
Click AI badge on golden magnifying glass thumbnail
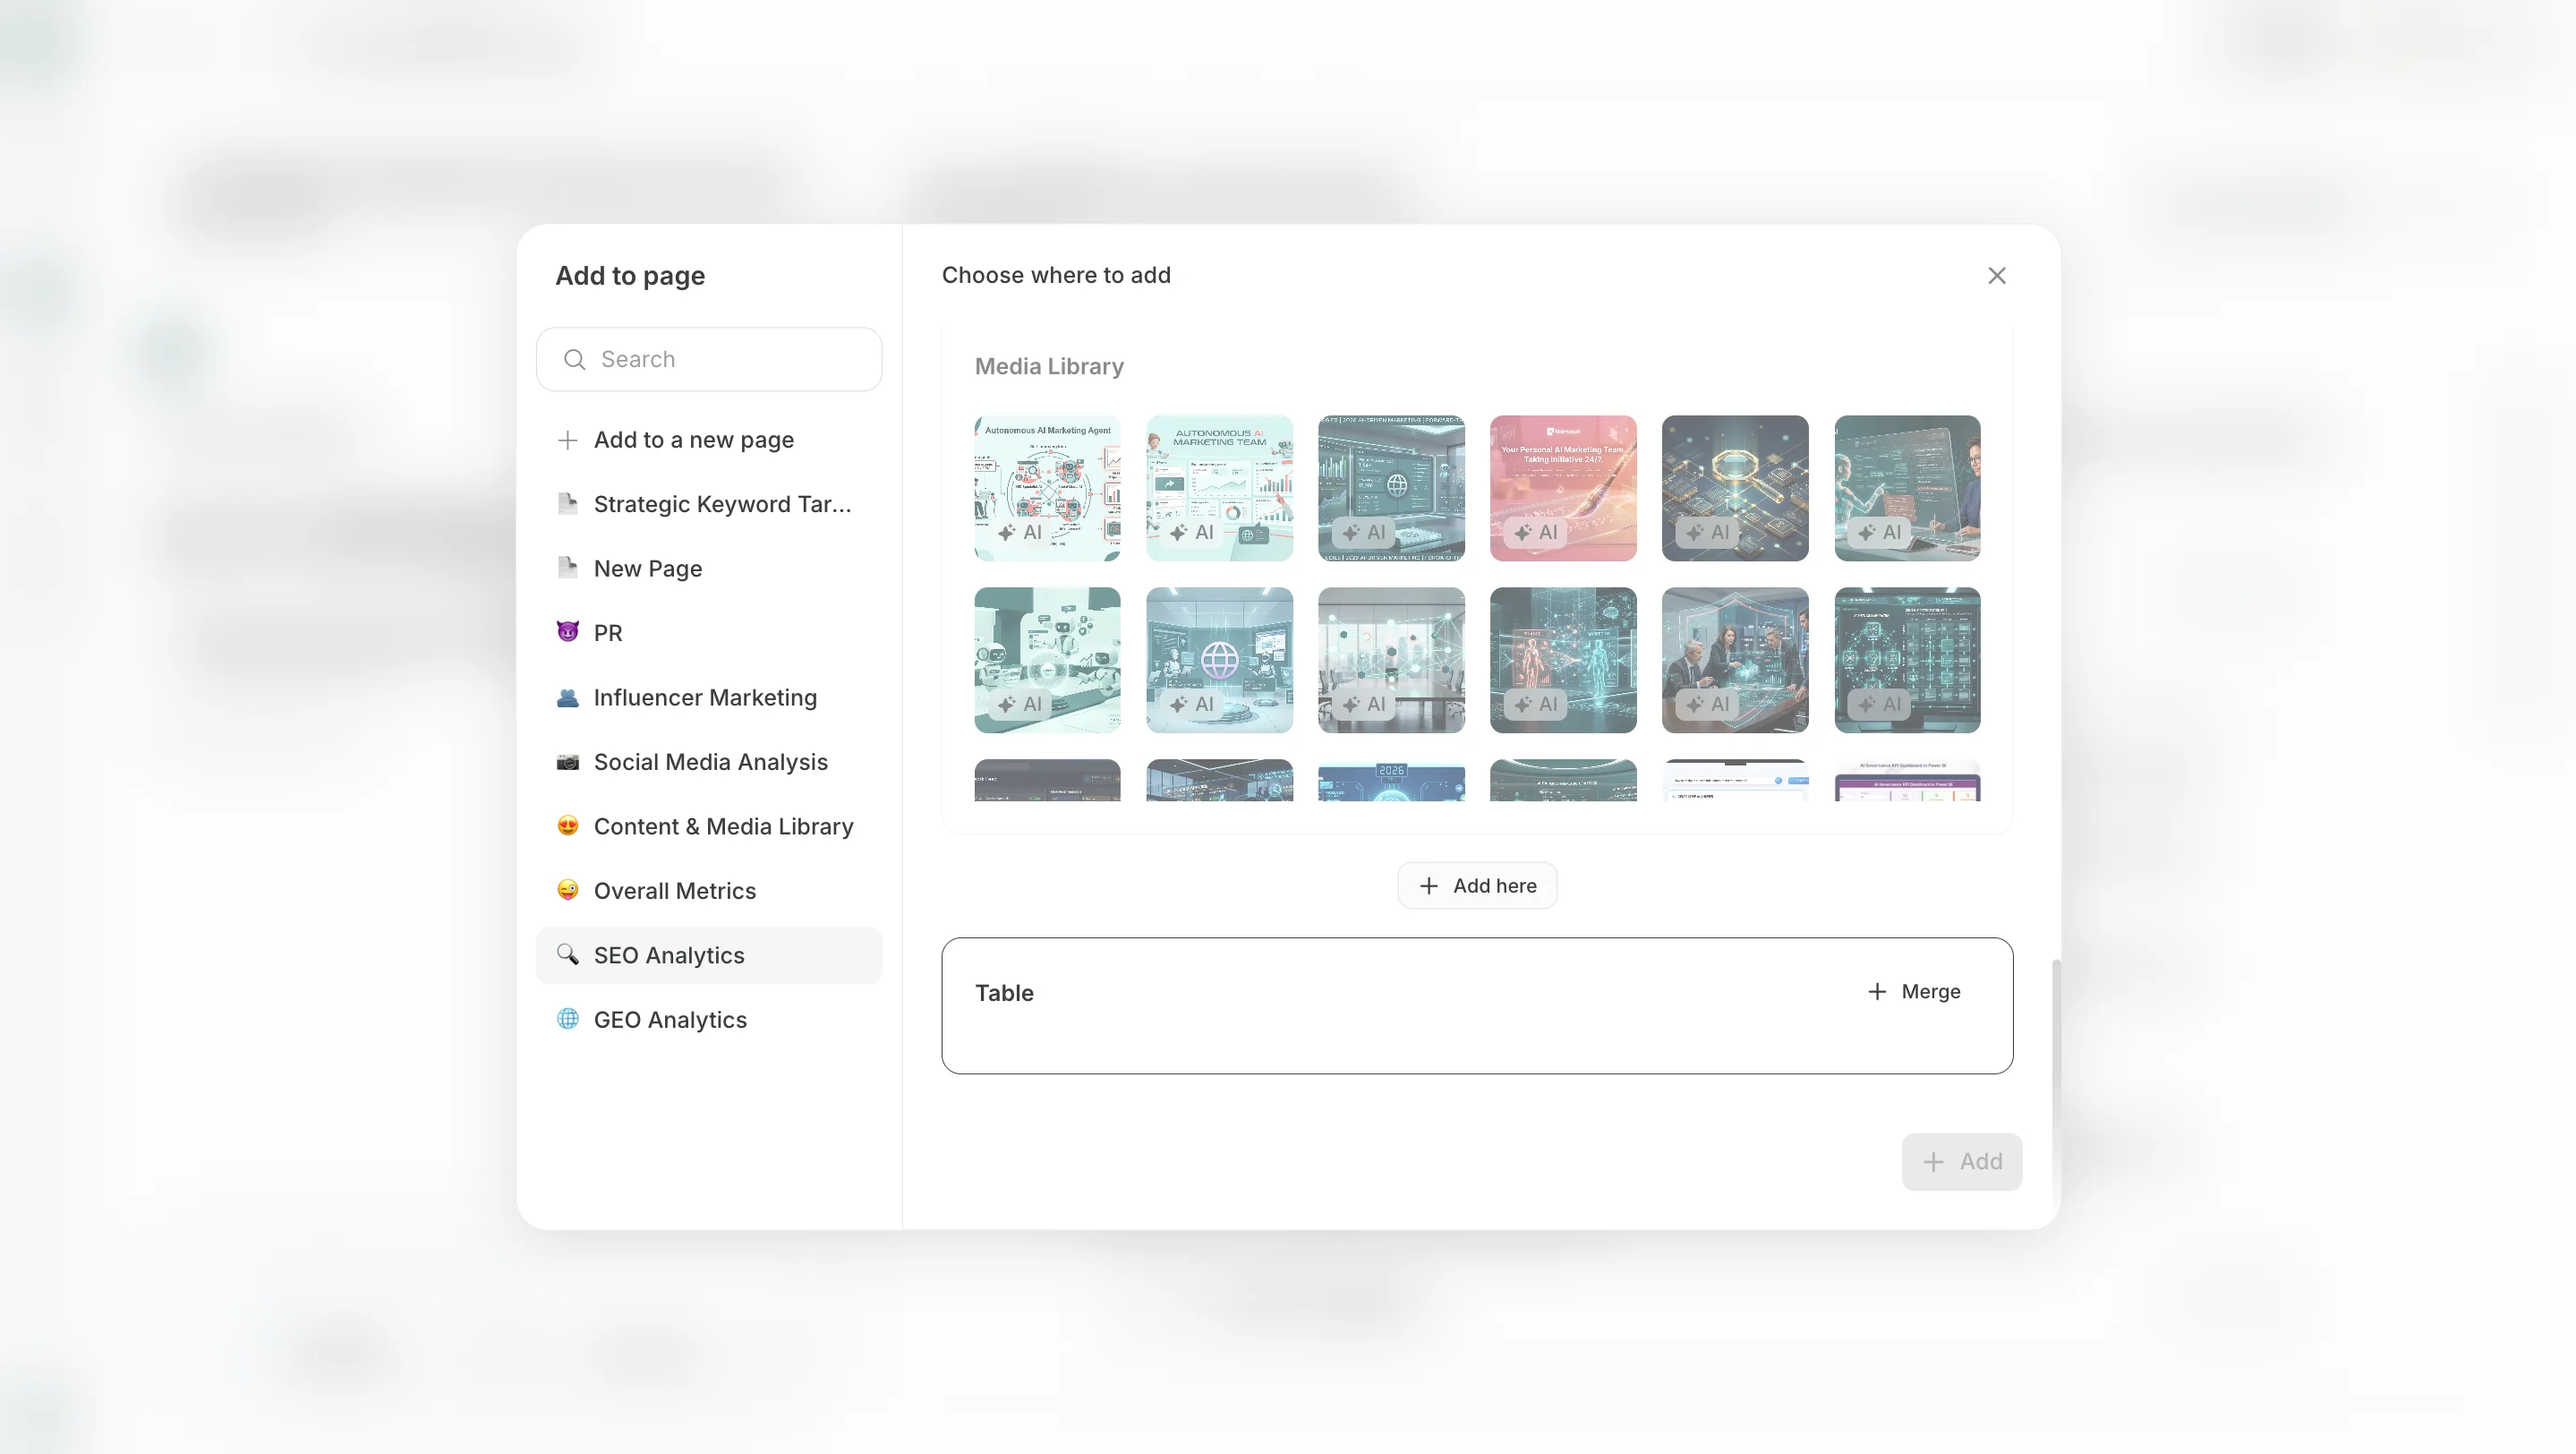tap(1709, 533)
